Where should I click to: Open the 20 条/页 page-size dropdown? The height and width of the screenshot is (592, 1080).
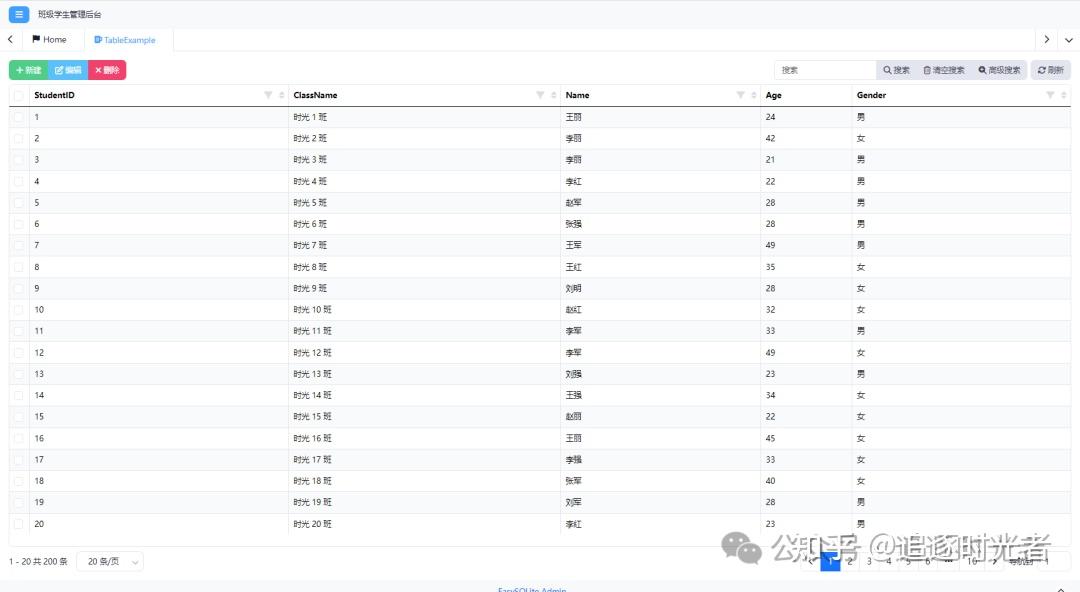[x=110, y=561]
